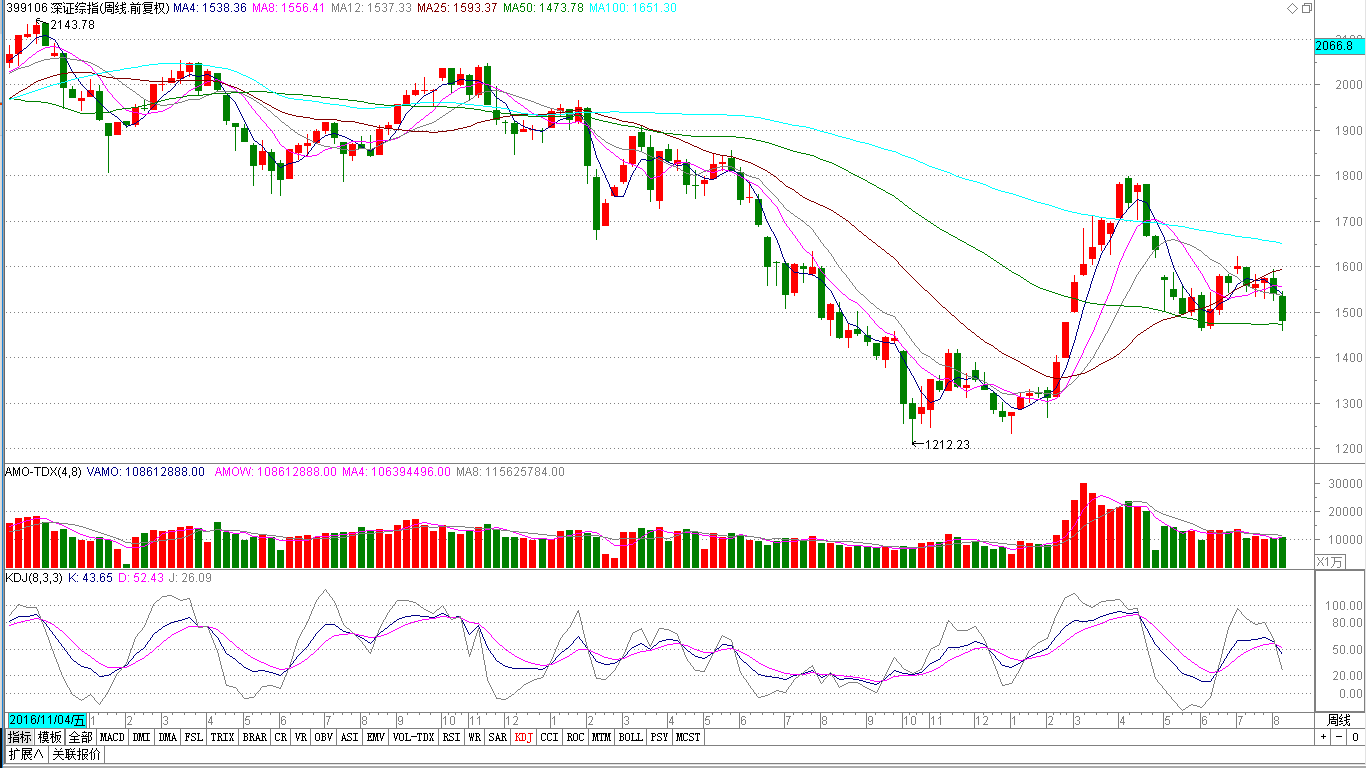Open the 周线 period selector

pyautogui.click(x=1338, y=720)
